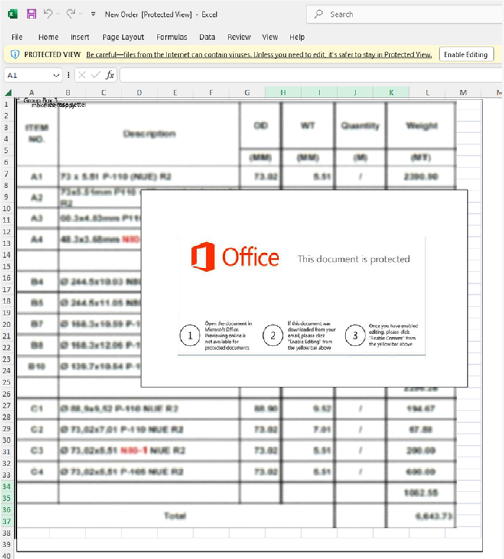Screen dimensions: 504x559
Task: Select column G header
Action: (247, 93)
